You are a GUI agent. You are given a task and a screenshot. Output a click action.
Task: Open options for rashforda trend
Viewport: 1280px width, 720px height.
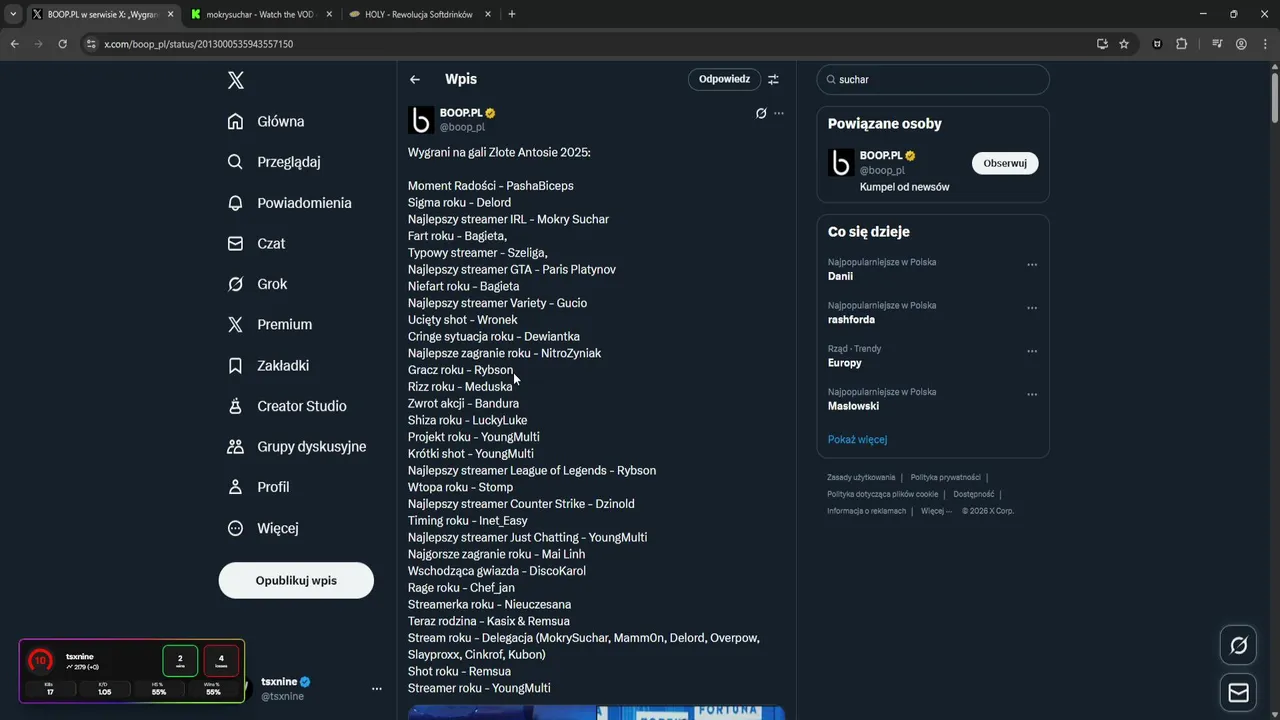click(x=1032, y=308)
